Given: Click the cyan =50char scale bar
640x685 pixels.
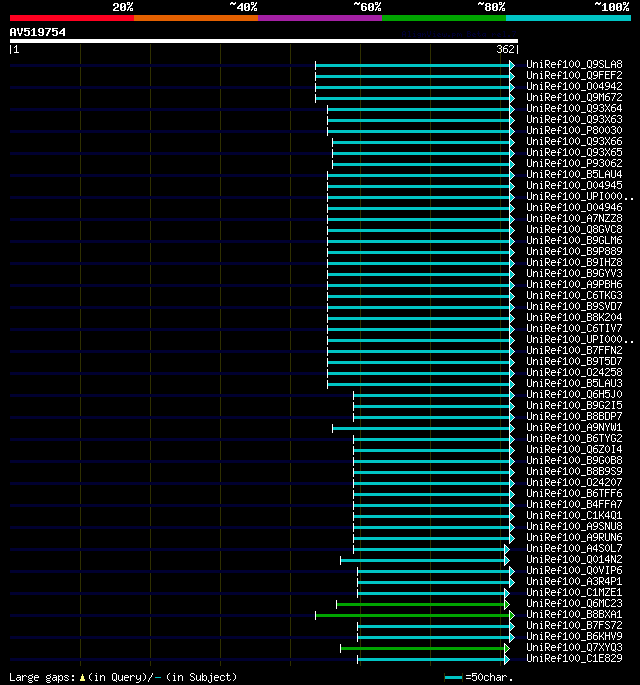Looking at the screenshot, I should pos(453,678).
